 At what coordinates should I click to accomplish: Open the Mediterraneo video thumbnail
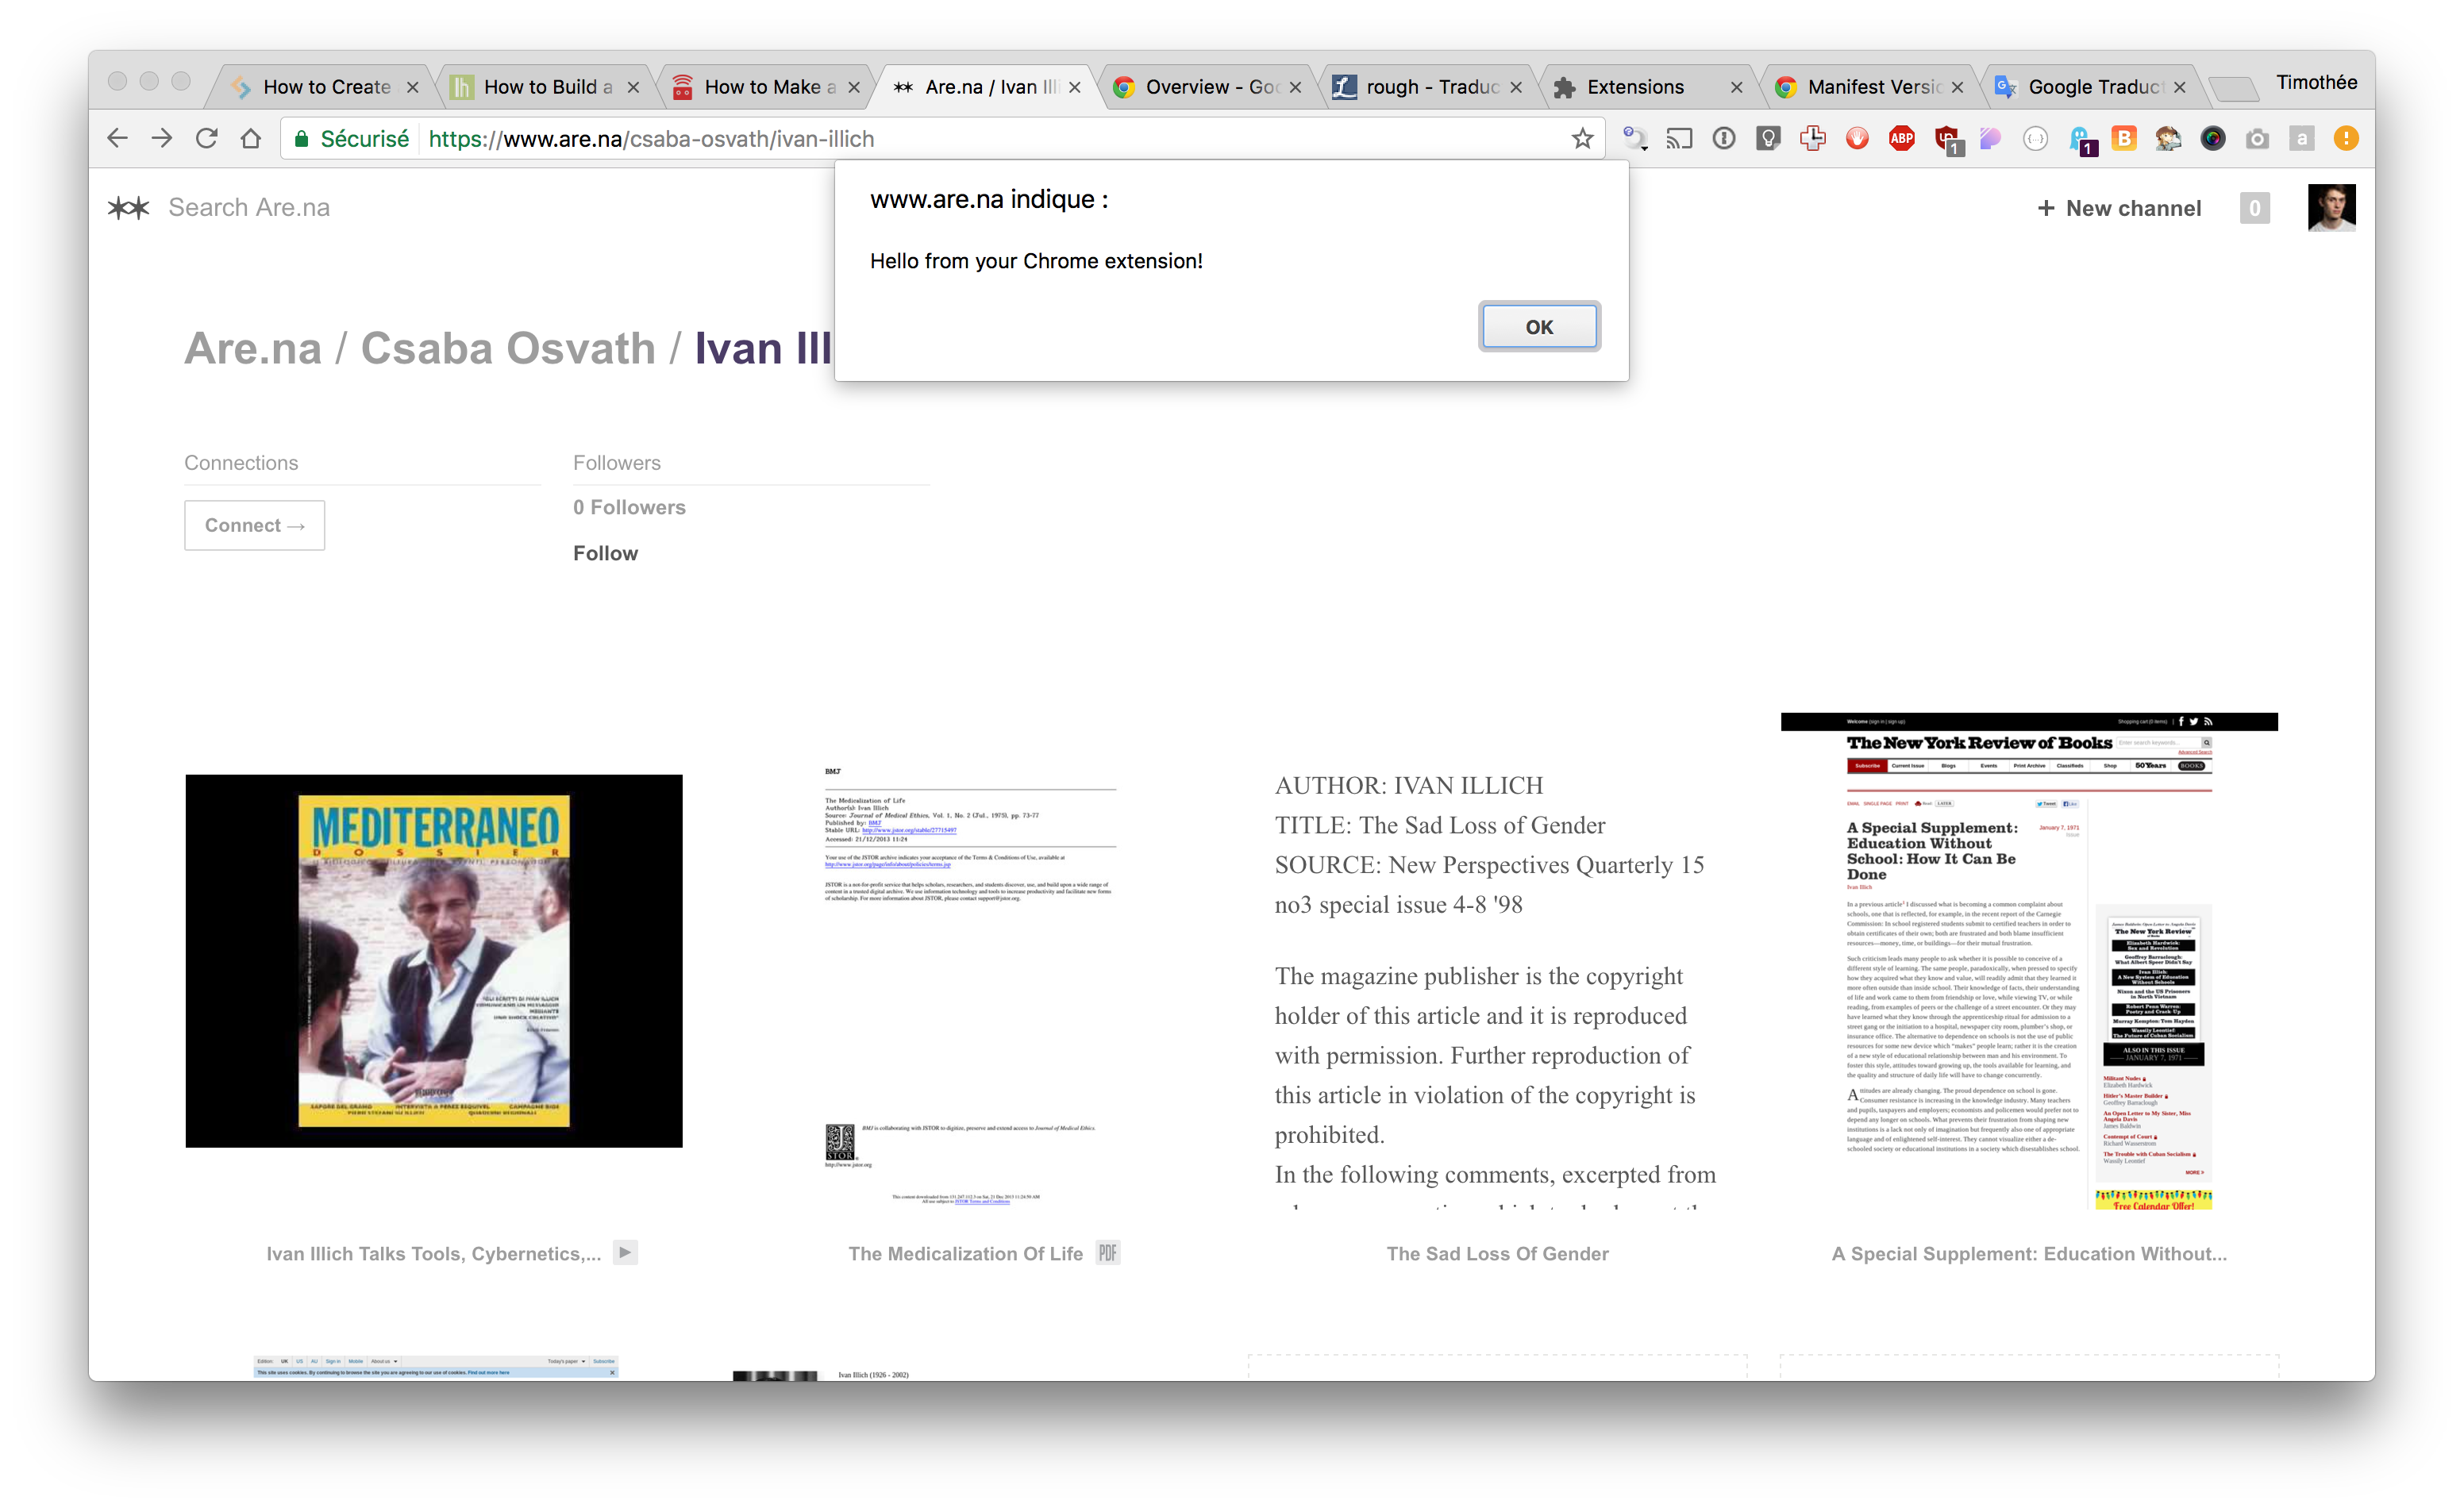coord(434,960)
